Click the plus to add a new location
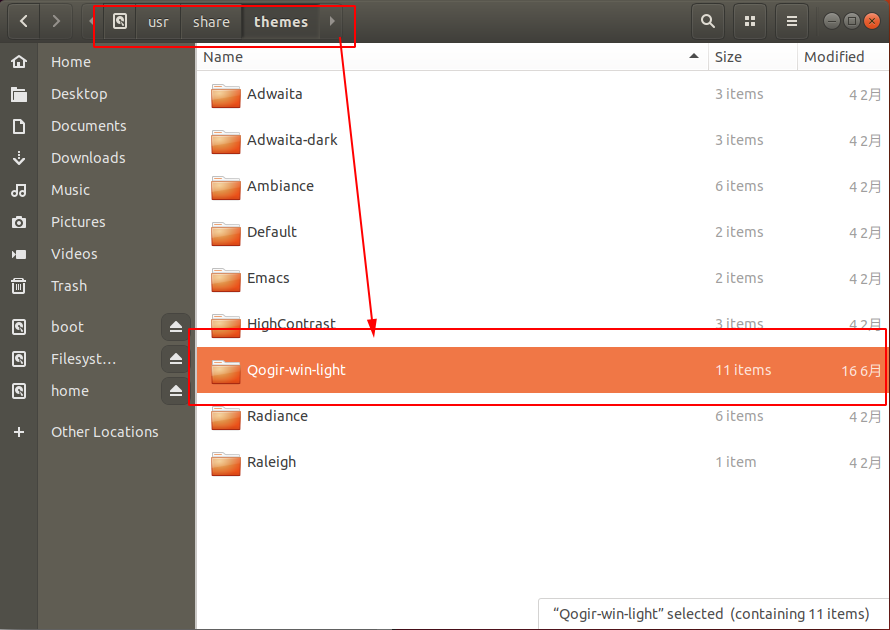 20,432
